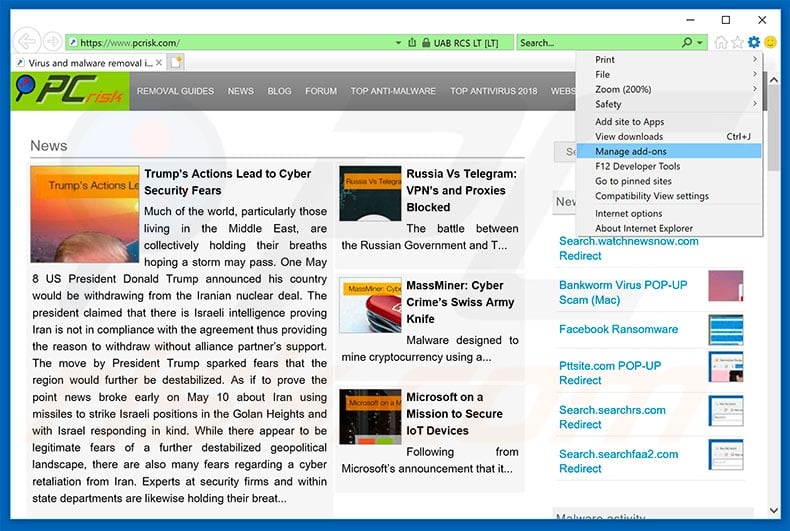Select Add site to Apps

click(669, 121)
